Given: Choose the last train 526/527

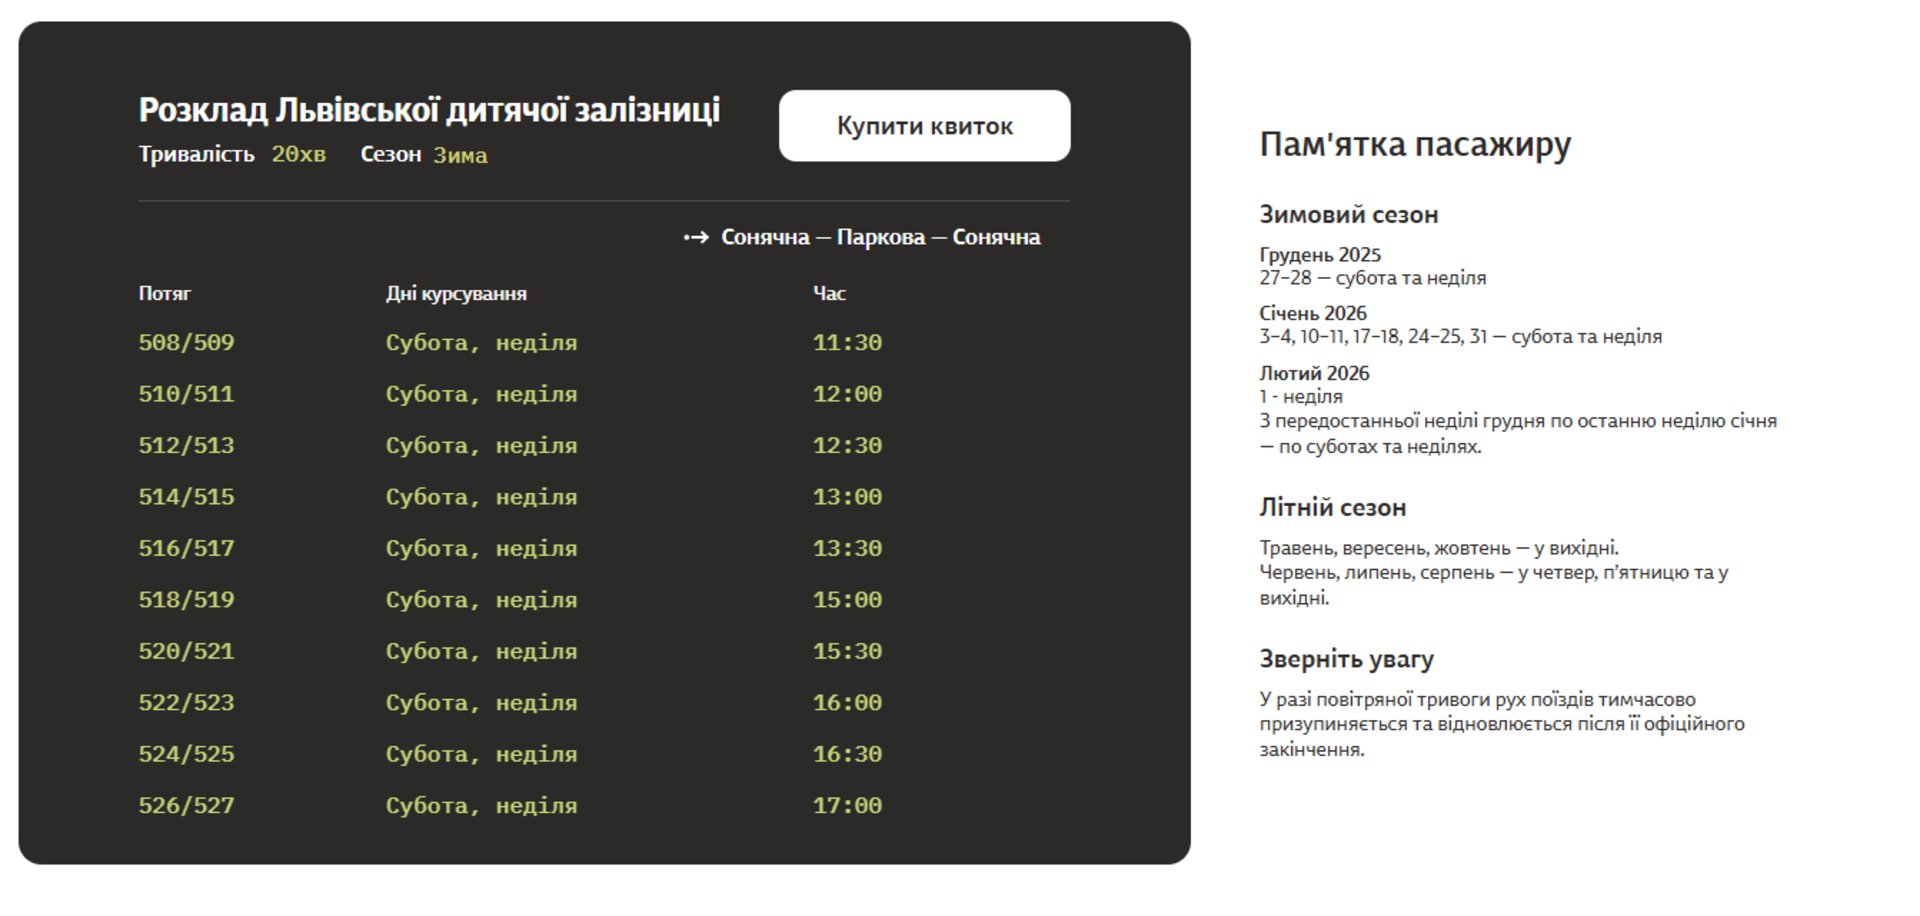Looking at the screenshot, I should tap(186, 807).
